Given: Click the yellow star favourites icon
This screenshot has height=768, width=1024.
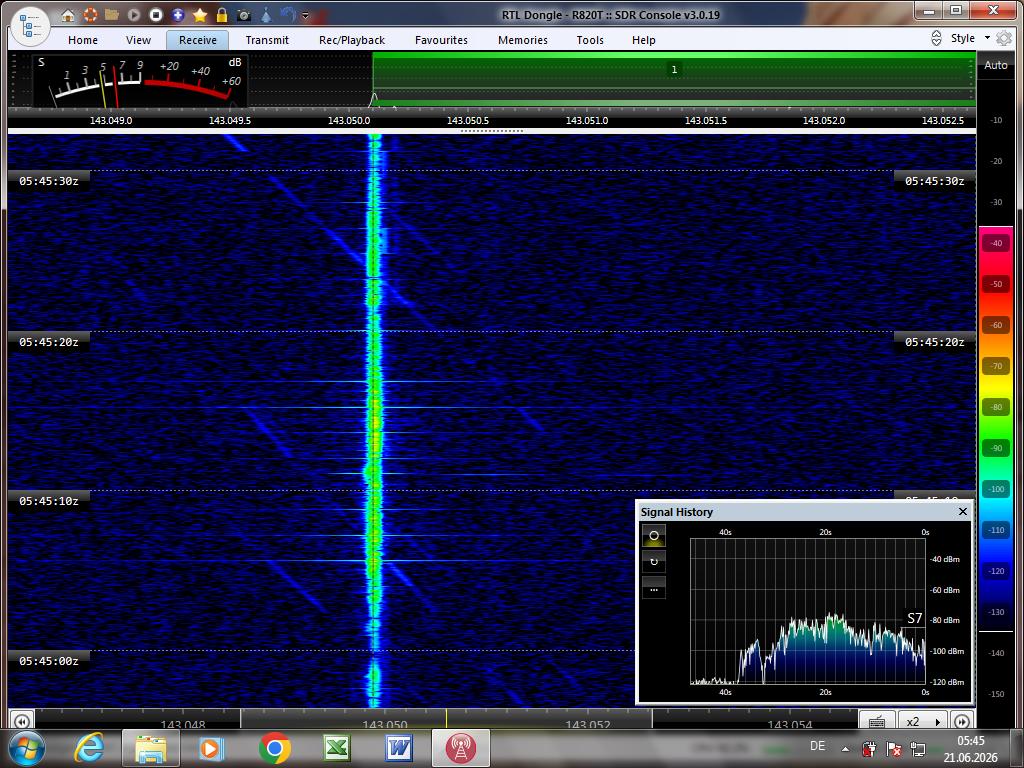Looking at the screenshot, I should tap(200, 14).
